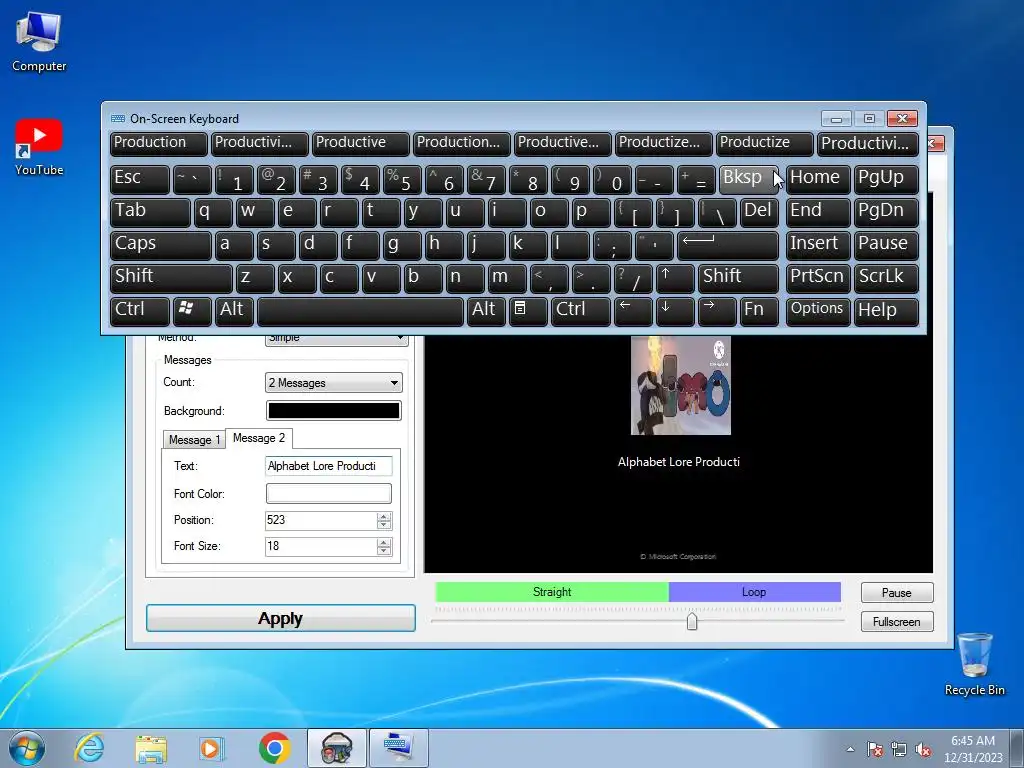Pick the black Background color swatch
Viewport: 1024px width, 768px height.
[334, 411]
